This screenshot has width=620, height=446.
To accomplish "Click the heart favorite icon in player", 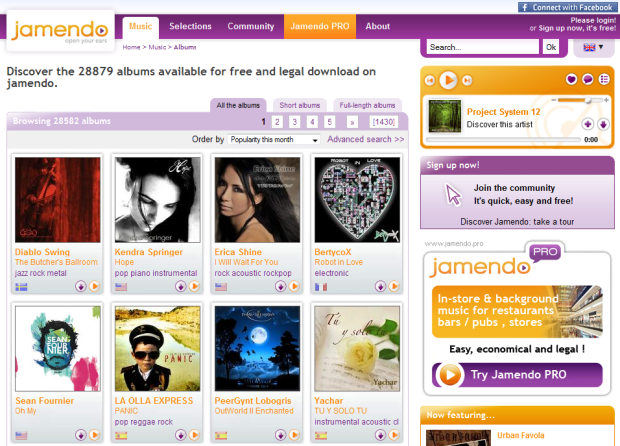I will [x=571, y=79].
